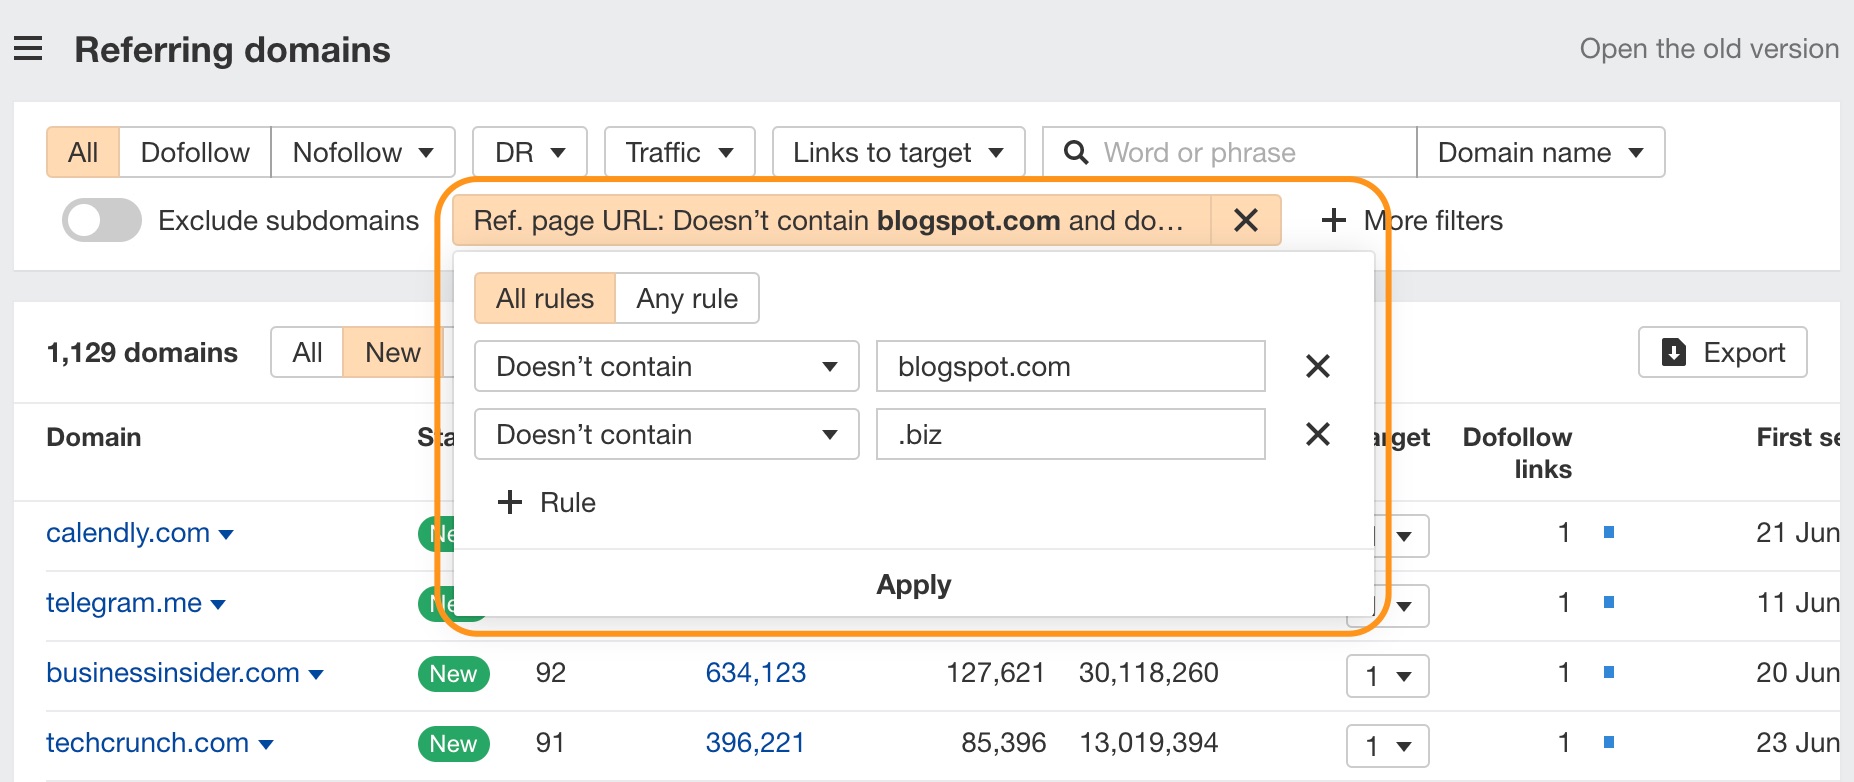Open the businessinsider.com domain link
This screenshot has height=782, width=1854.
coord(173,672)
